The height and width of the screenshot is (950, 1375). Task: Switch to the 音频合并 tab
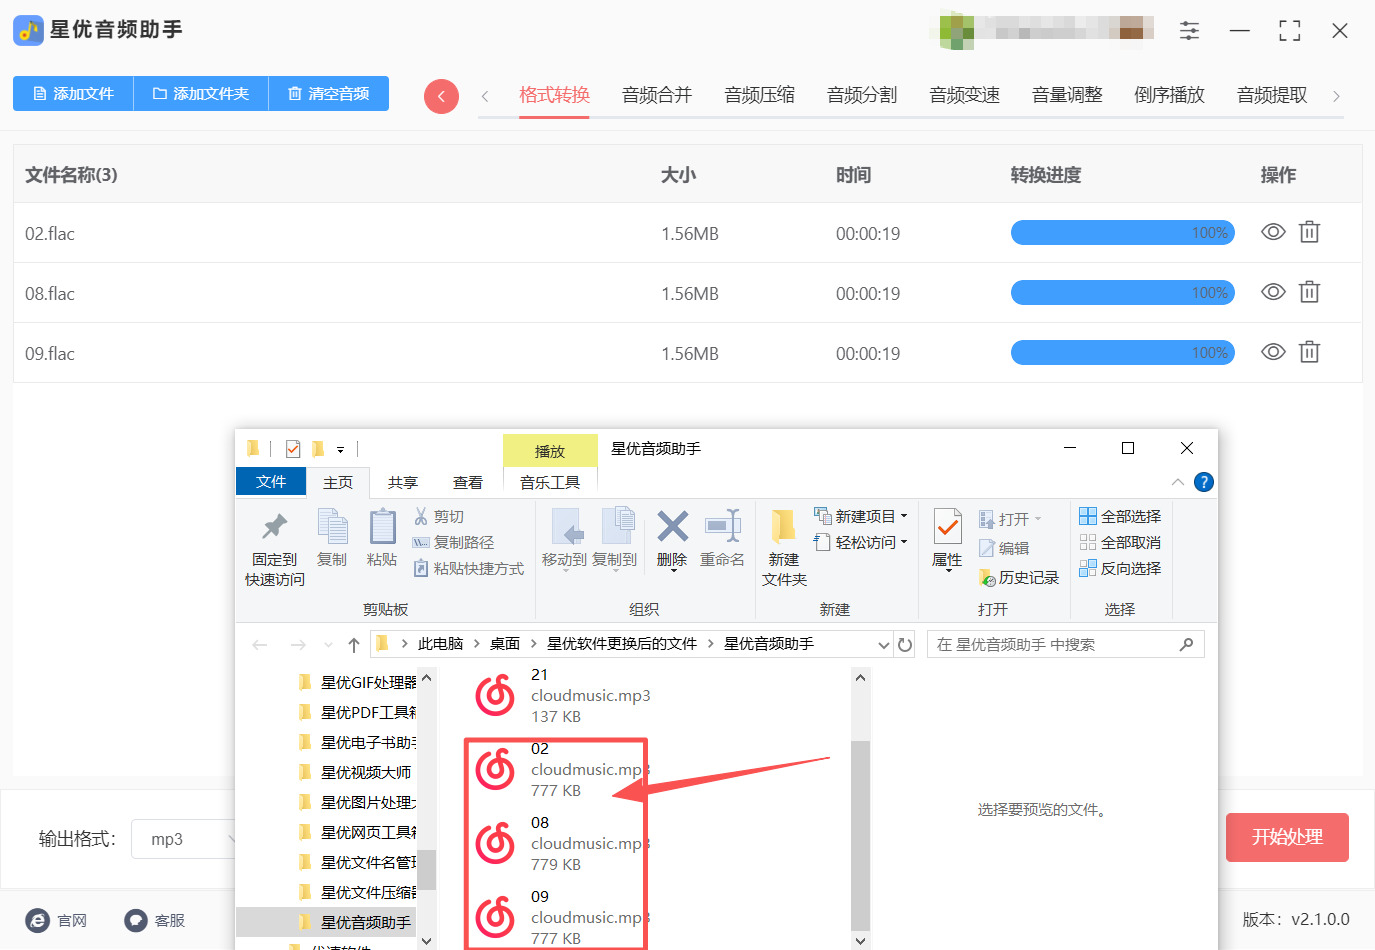click(x=657, y=95)
